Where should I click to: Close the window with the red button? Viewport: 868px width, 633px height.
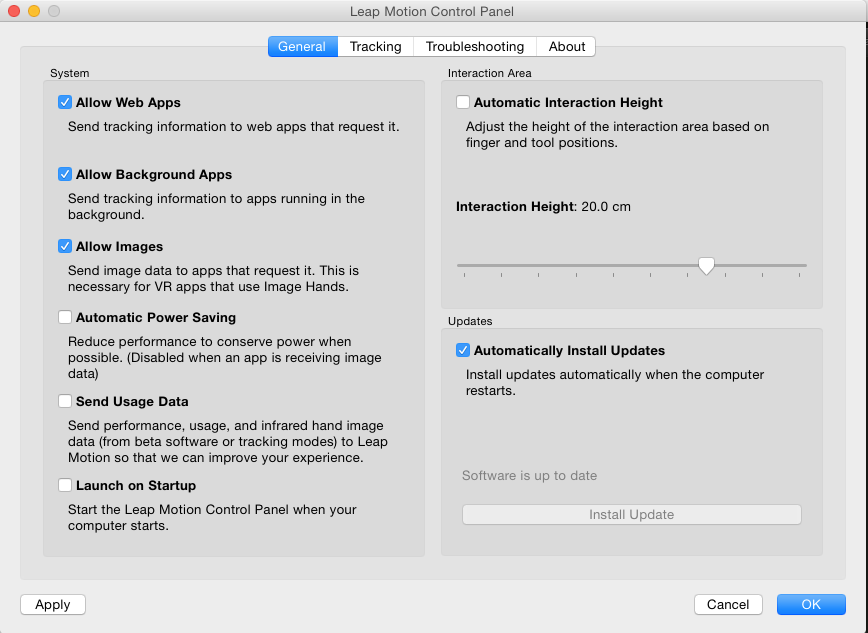coord(14,11)
